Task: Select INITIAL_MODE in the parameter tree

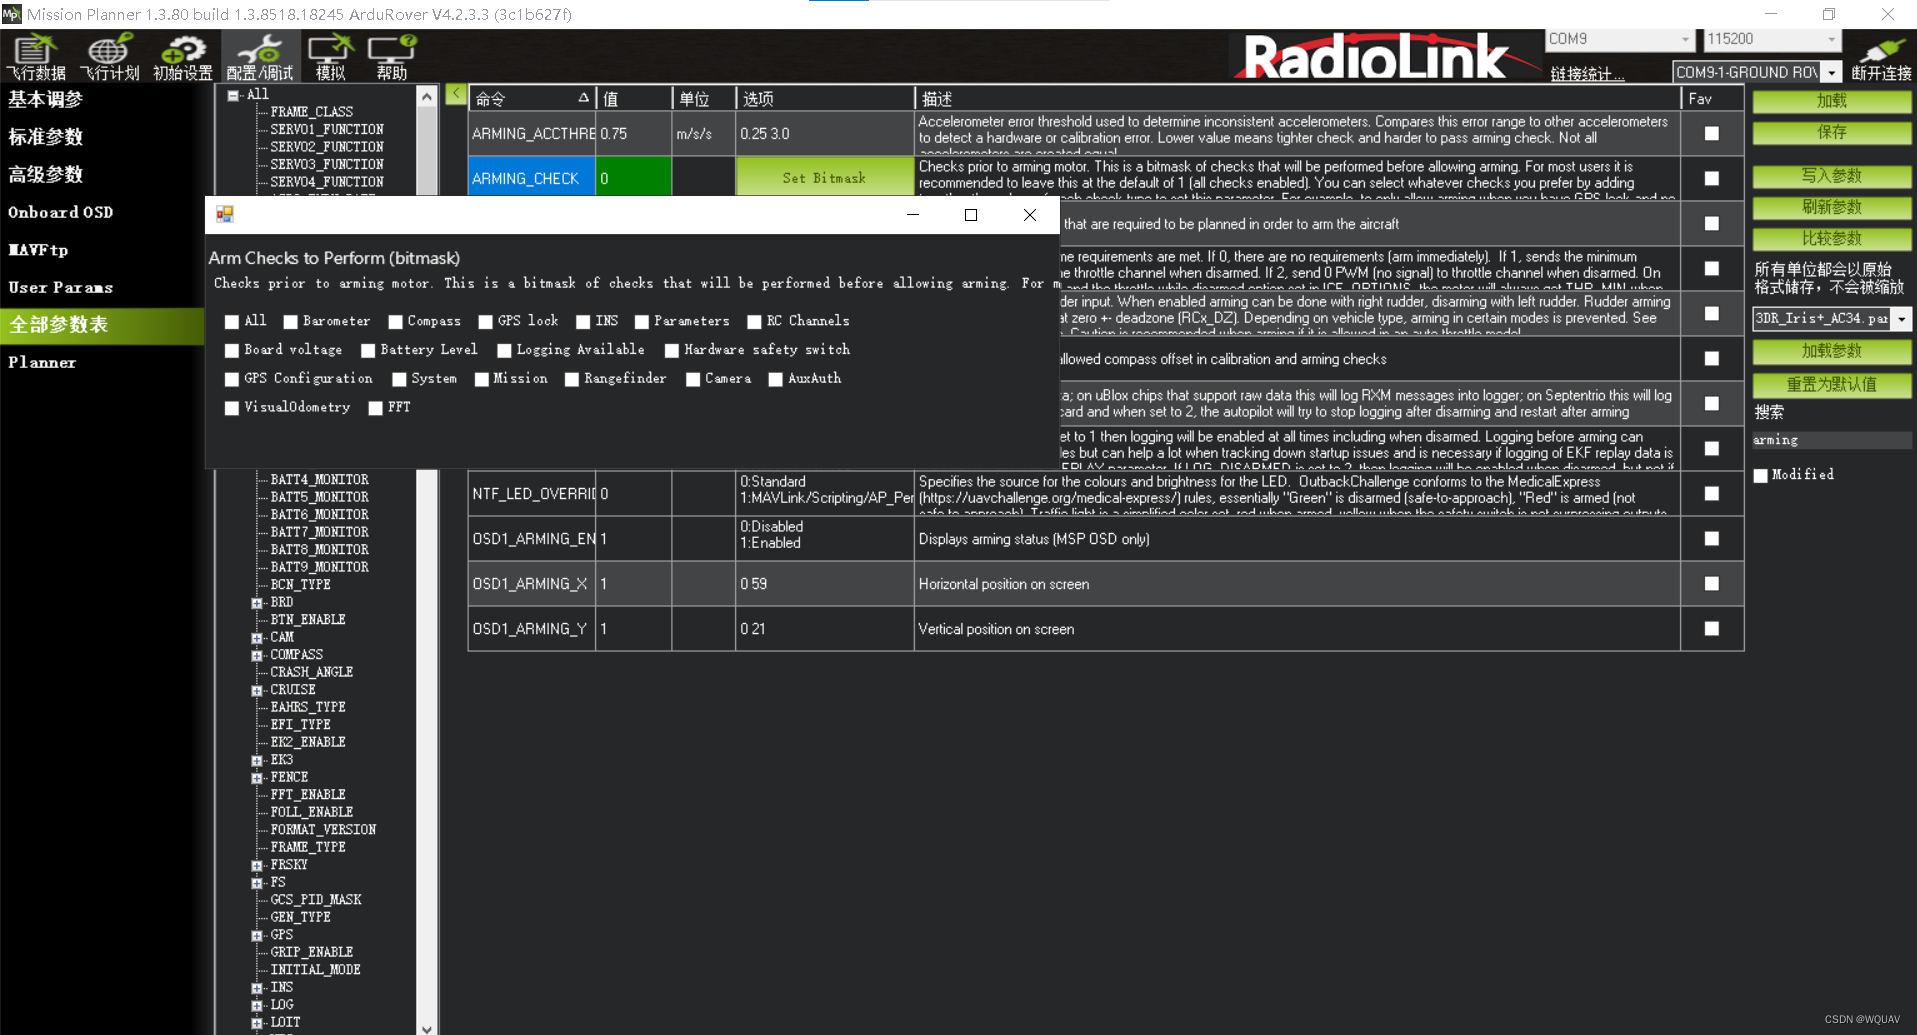Action: [x=315, y=970]
